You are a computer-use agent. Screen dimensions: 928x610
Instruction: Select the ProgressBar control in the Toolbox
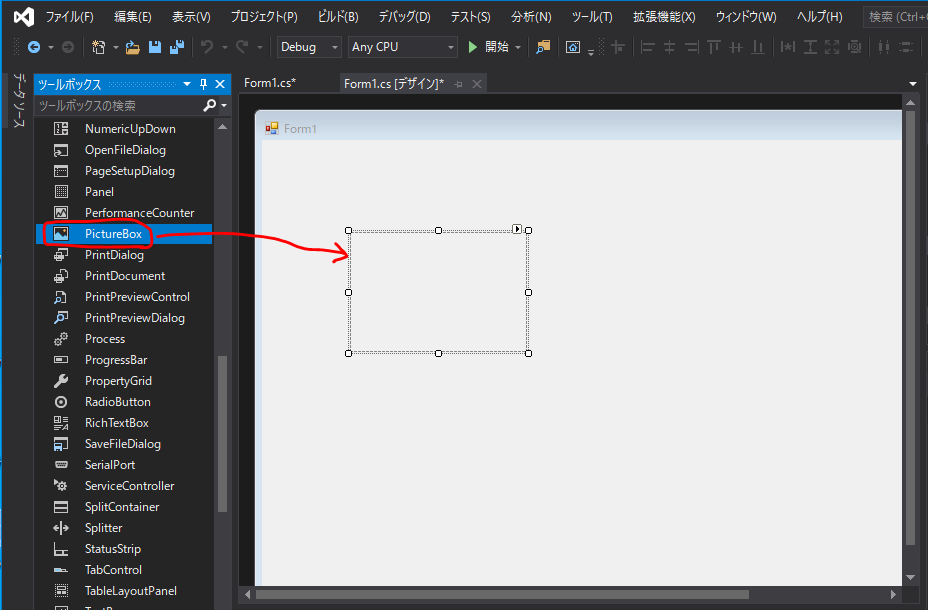[x=113, y=359]
